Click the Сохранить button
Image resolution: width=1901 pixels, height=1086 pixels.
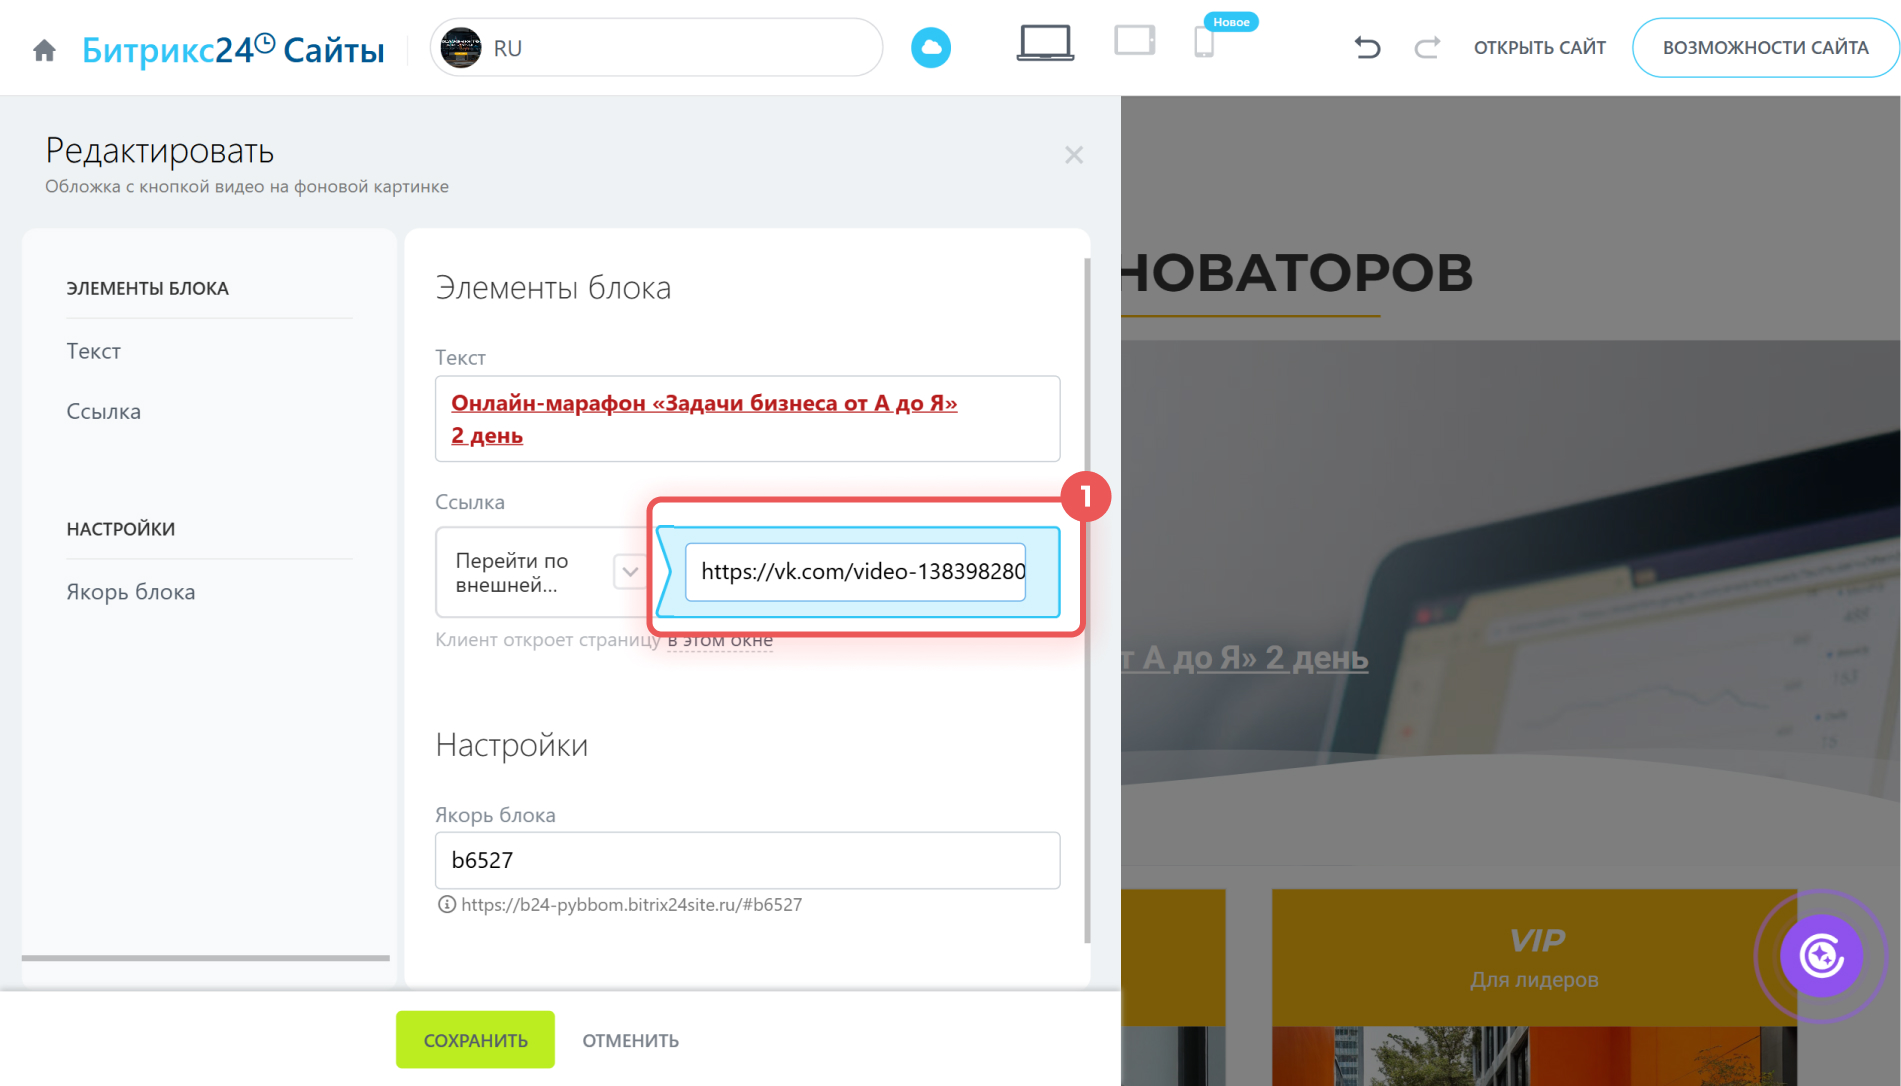[x=475, y=1039]
